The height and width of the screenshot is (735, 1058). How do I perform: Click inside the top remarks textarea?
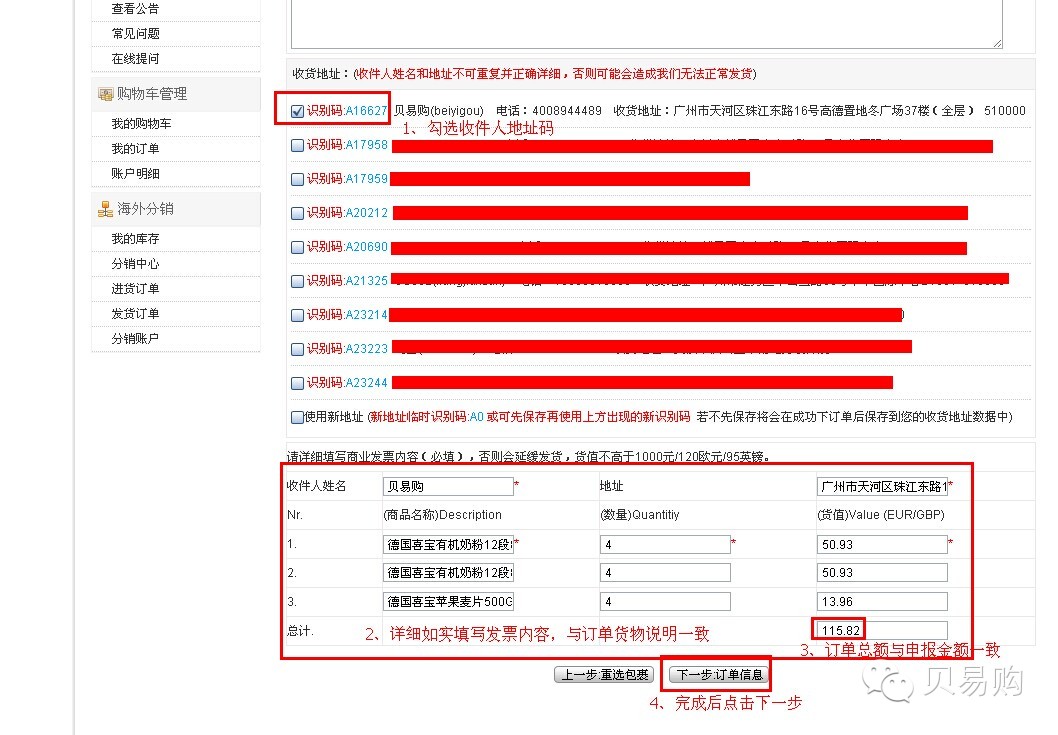646,22
